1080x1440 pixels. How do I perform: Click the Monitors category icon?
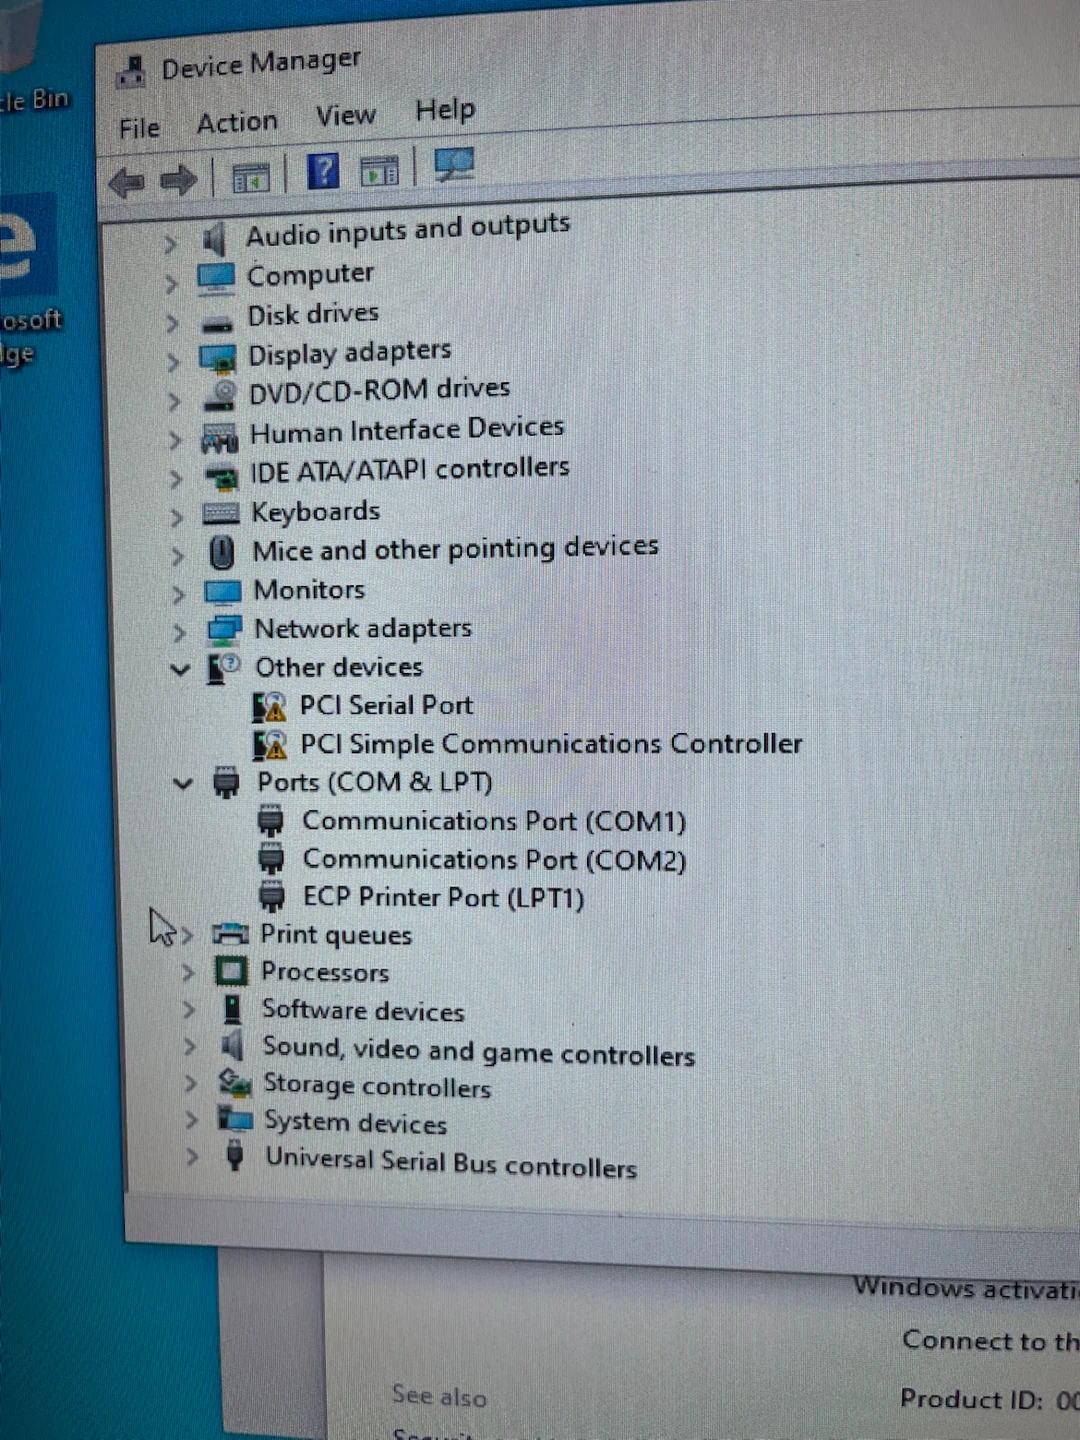point(223,593)
